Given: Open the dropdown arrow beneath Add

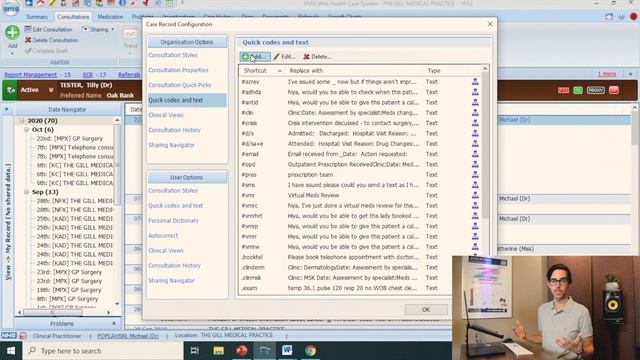Looking at the screenshot, I should point(12,53).
